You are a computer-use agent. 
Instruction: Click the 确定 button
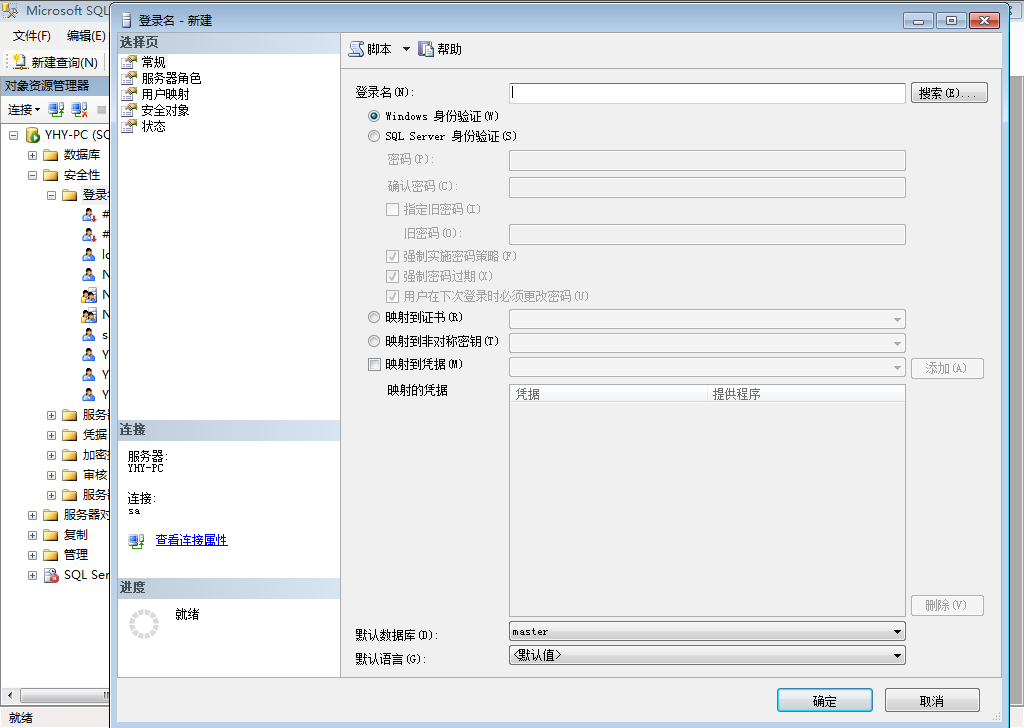[x=825, y=701]
